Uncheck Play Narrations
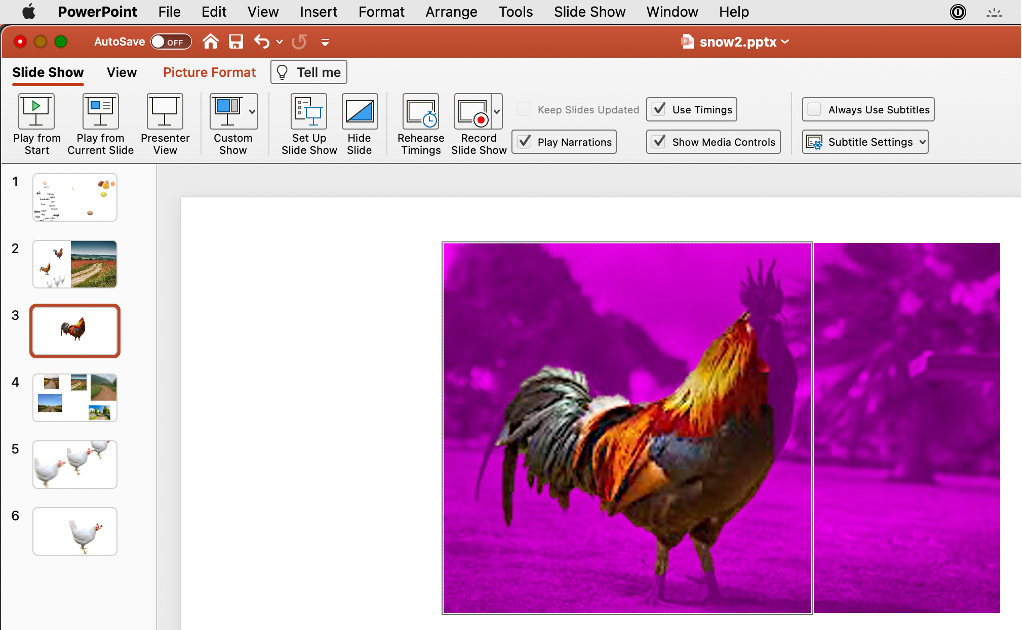Image resolution: width=1022 pixels, height=630 pixels. pos(525,141)
